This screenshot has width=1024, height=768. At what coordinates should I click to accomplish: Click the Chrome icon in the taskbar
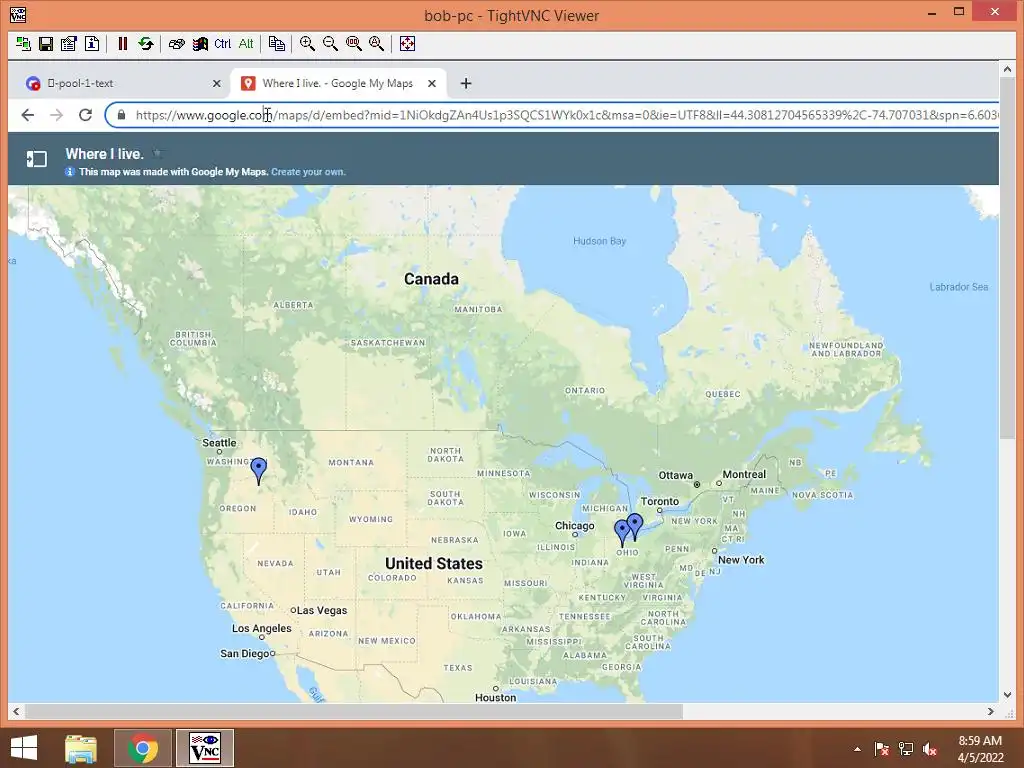pyautogui.click(x=142, y=748)
